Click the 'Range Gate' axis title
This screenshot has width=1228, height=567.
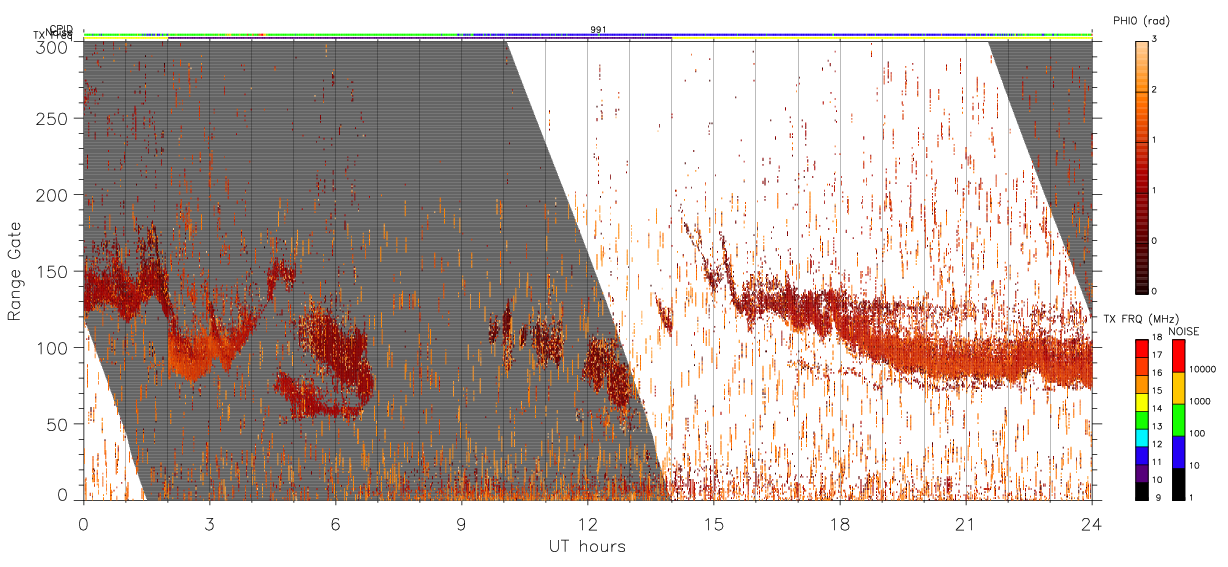(15, 271)
